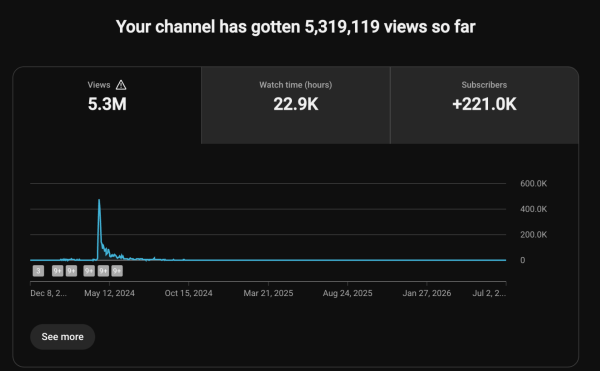600x371 pixels.
Task: Click the second 9+ video marker in the row
Action: (x=71, y=271)
